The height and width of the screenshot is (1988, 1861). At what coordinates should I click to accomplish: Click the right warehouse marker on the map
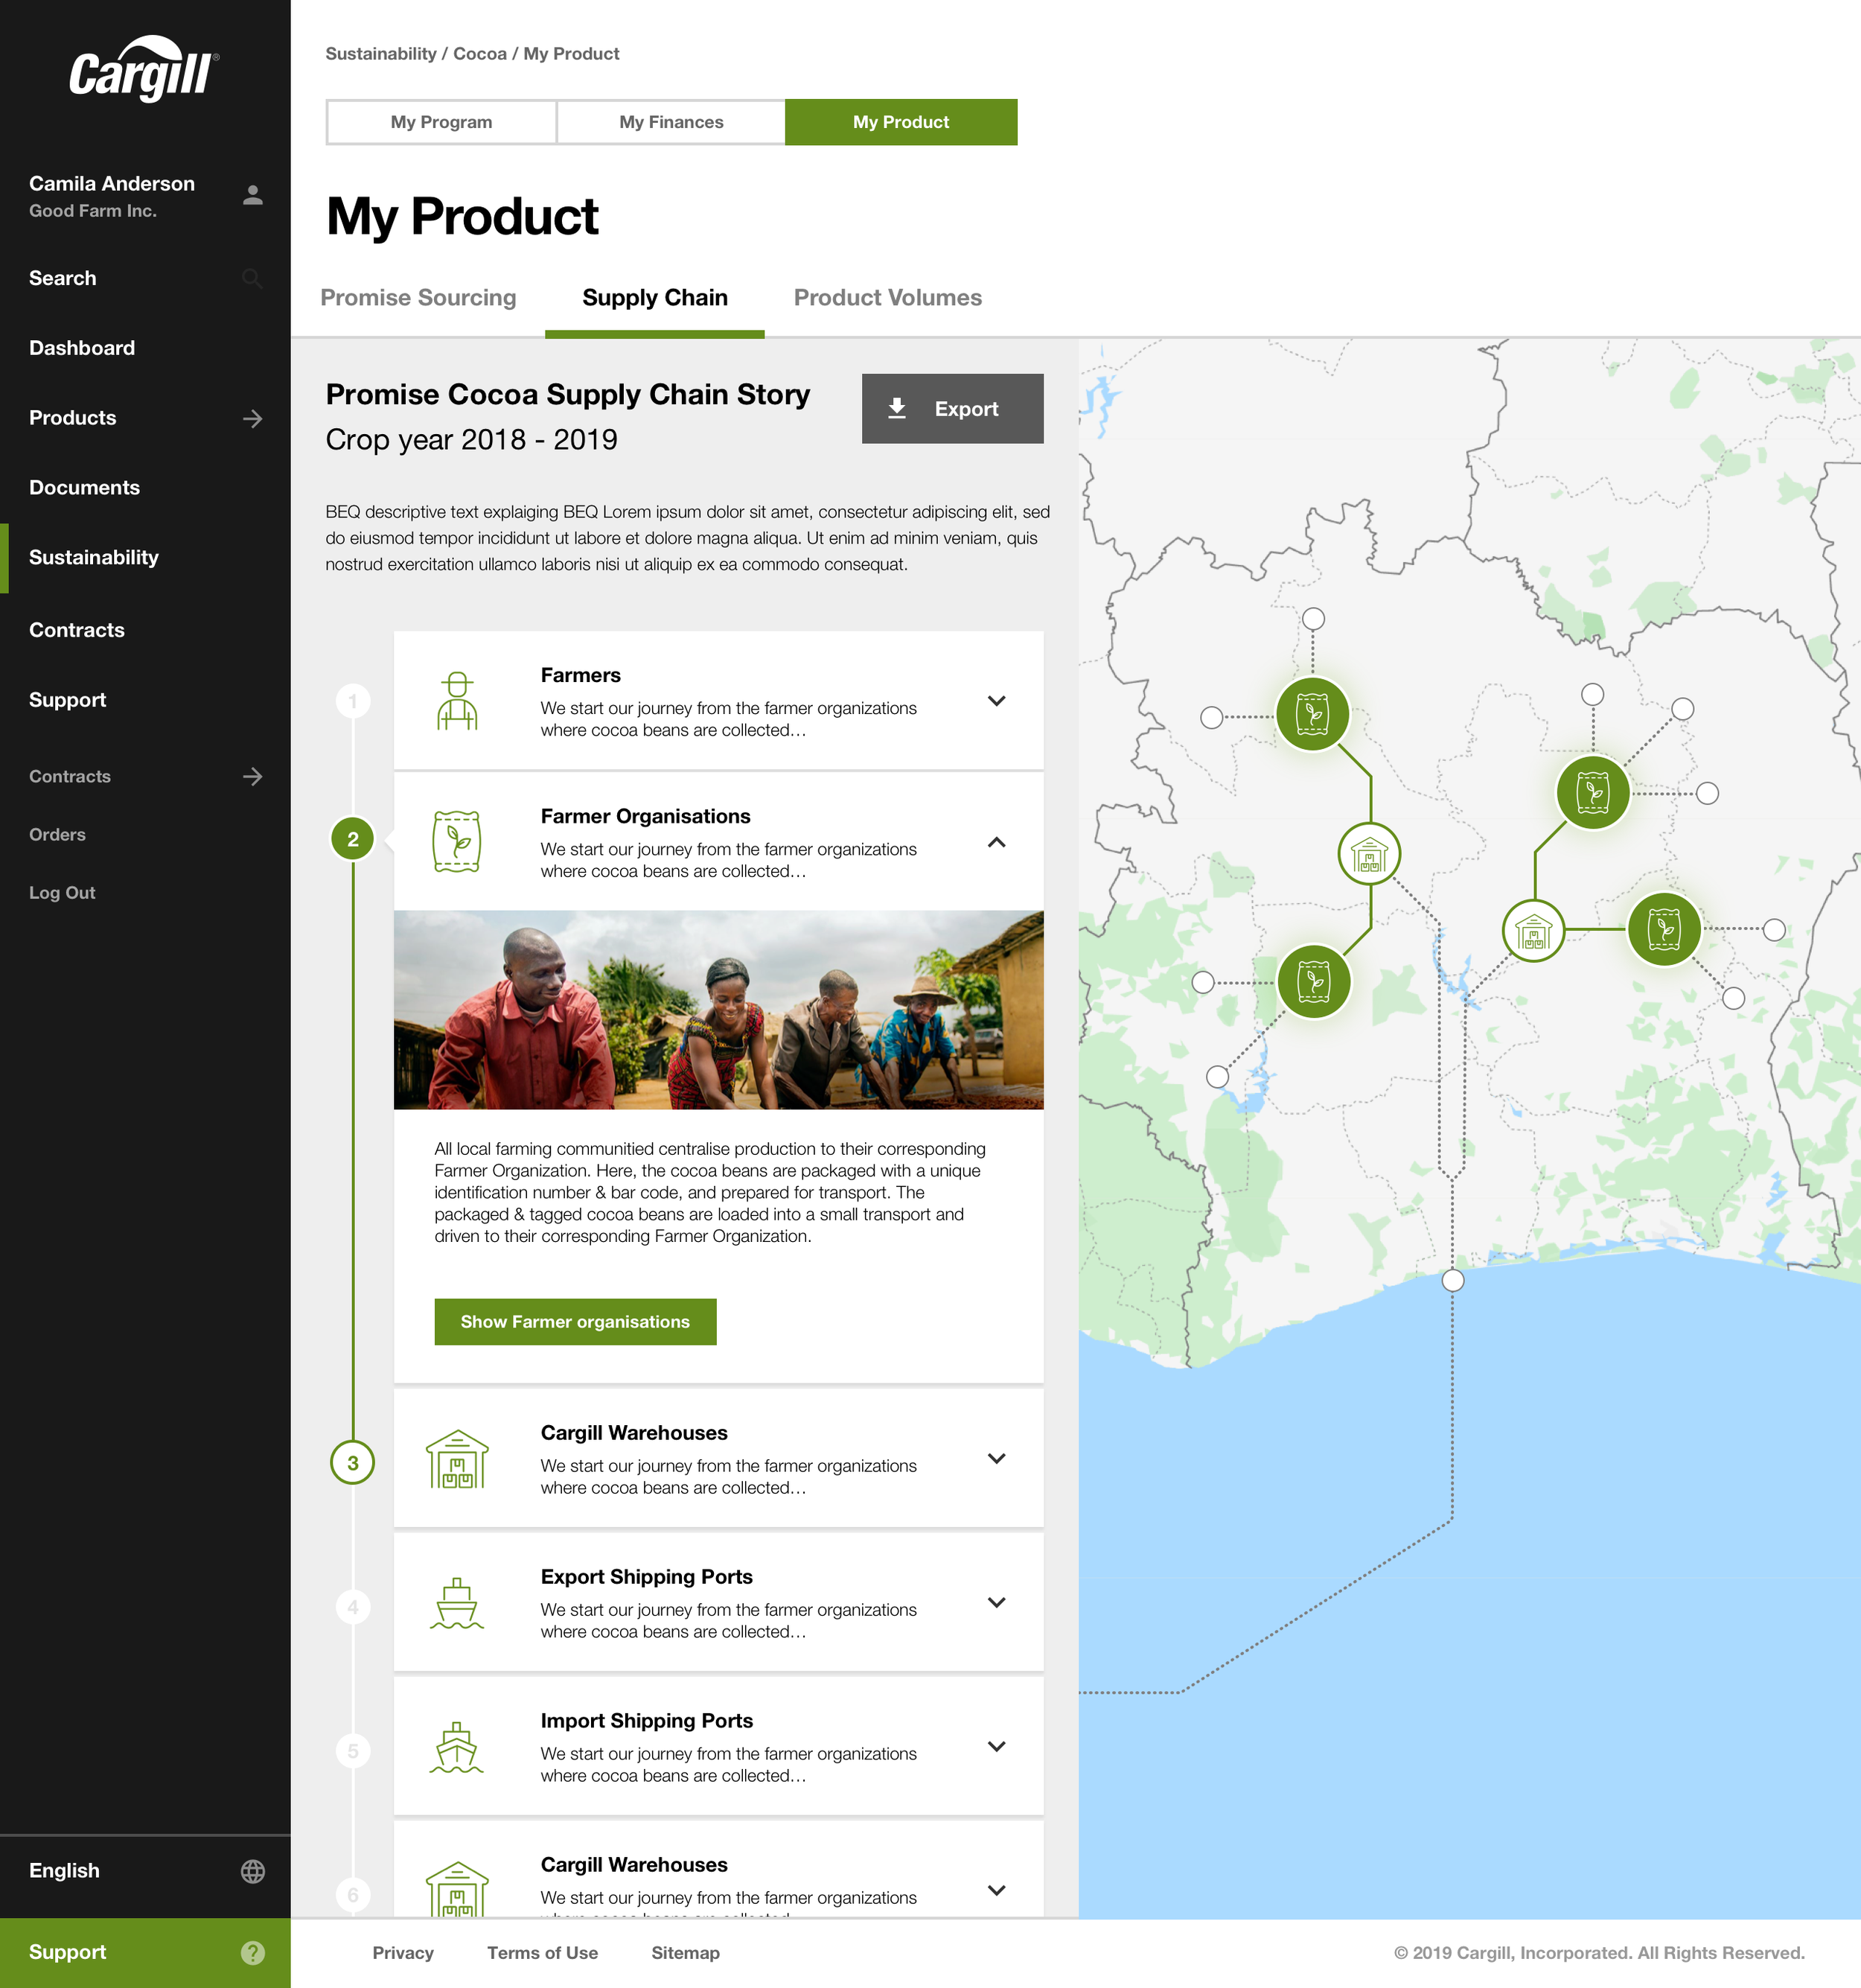point(1533,931)
